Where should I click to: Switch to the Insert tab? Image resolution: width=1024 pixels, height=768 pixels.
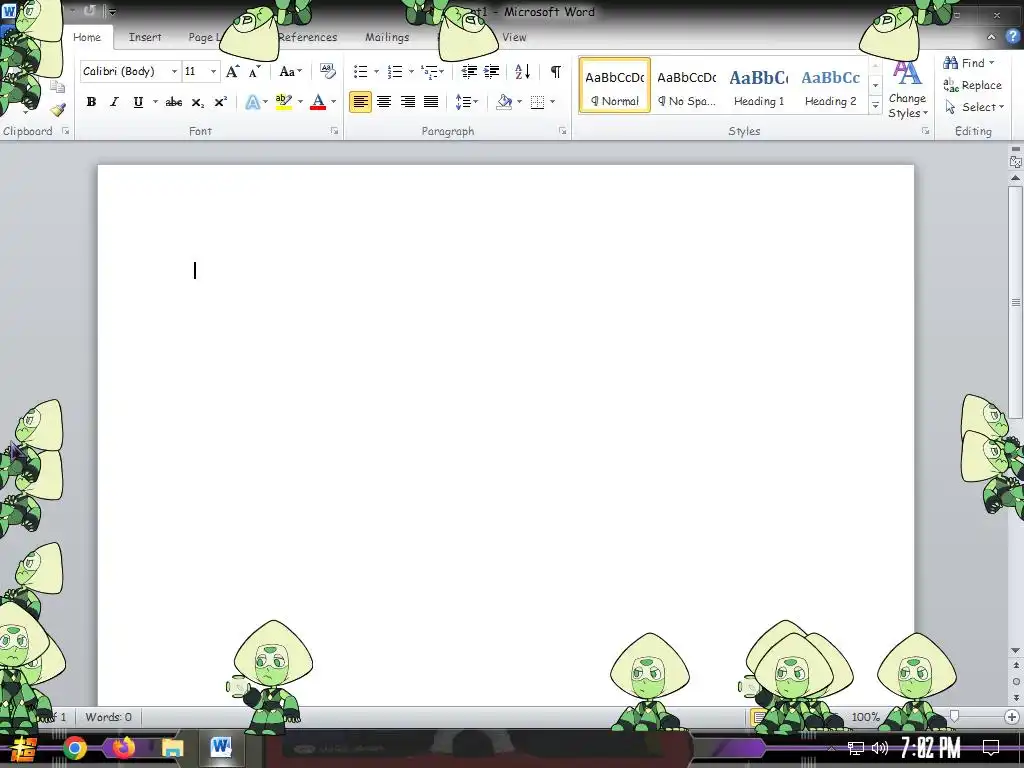145,37
